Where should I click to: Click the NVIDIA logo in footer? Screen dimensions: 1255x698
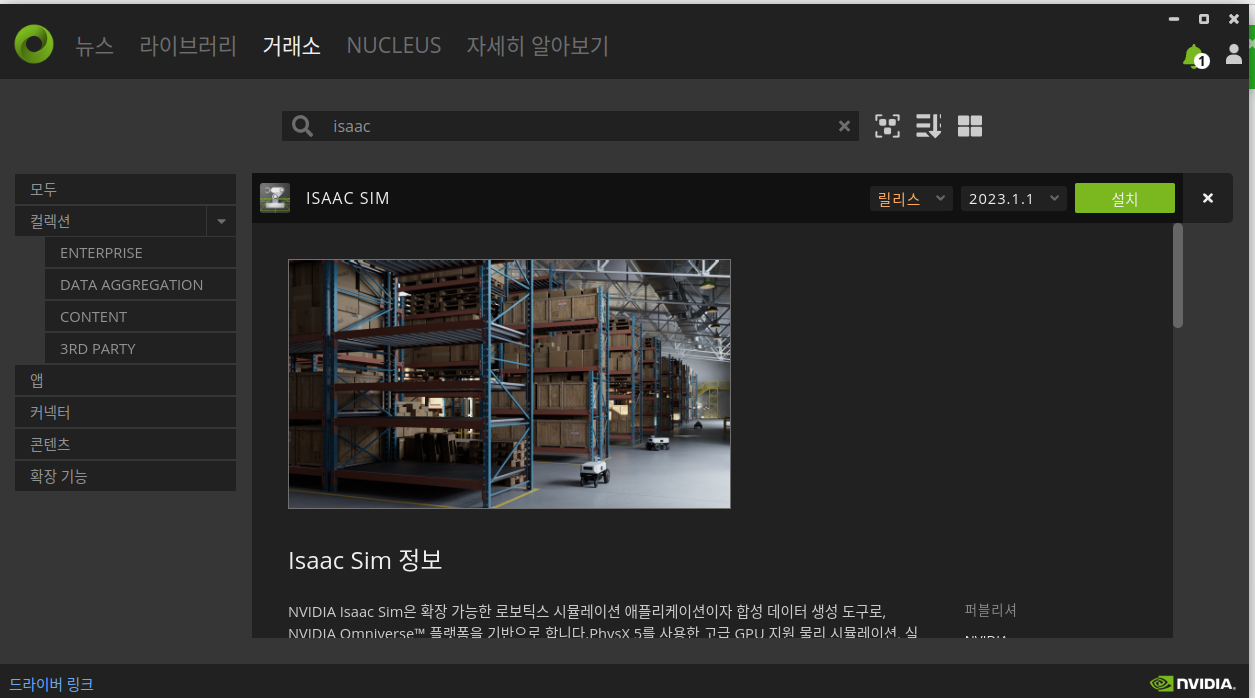[x=1193, y=684]
